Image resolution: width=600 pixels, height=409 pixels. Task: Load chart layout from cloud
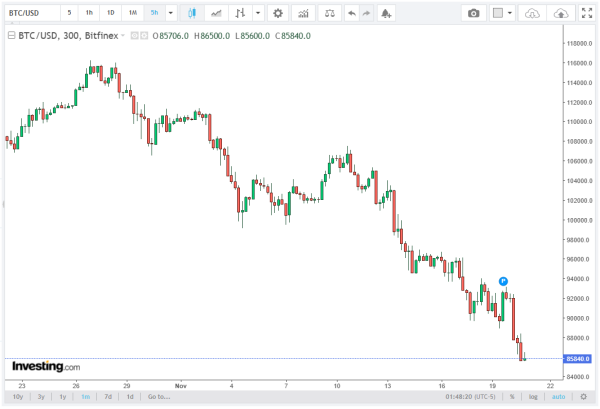click(x=533, y=13)
